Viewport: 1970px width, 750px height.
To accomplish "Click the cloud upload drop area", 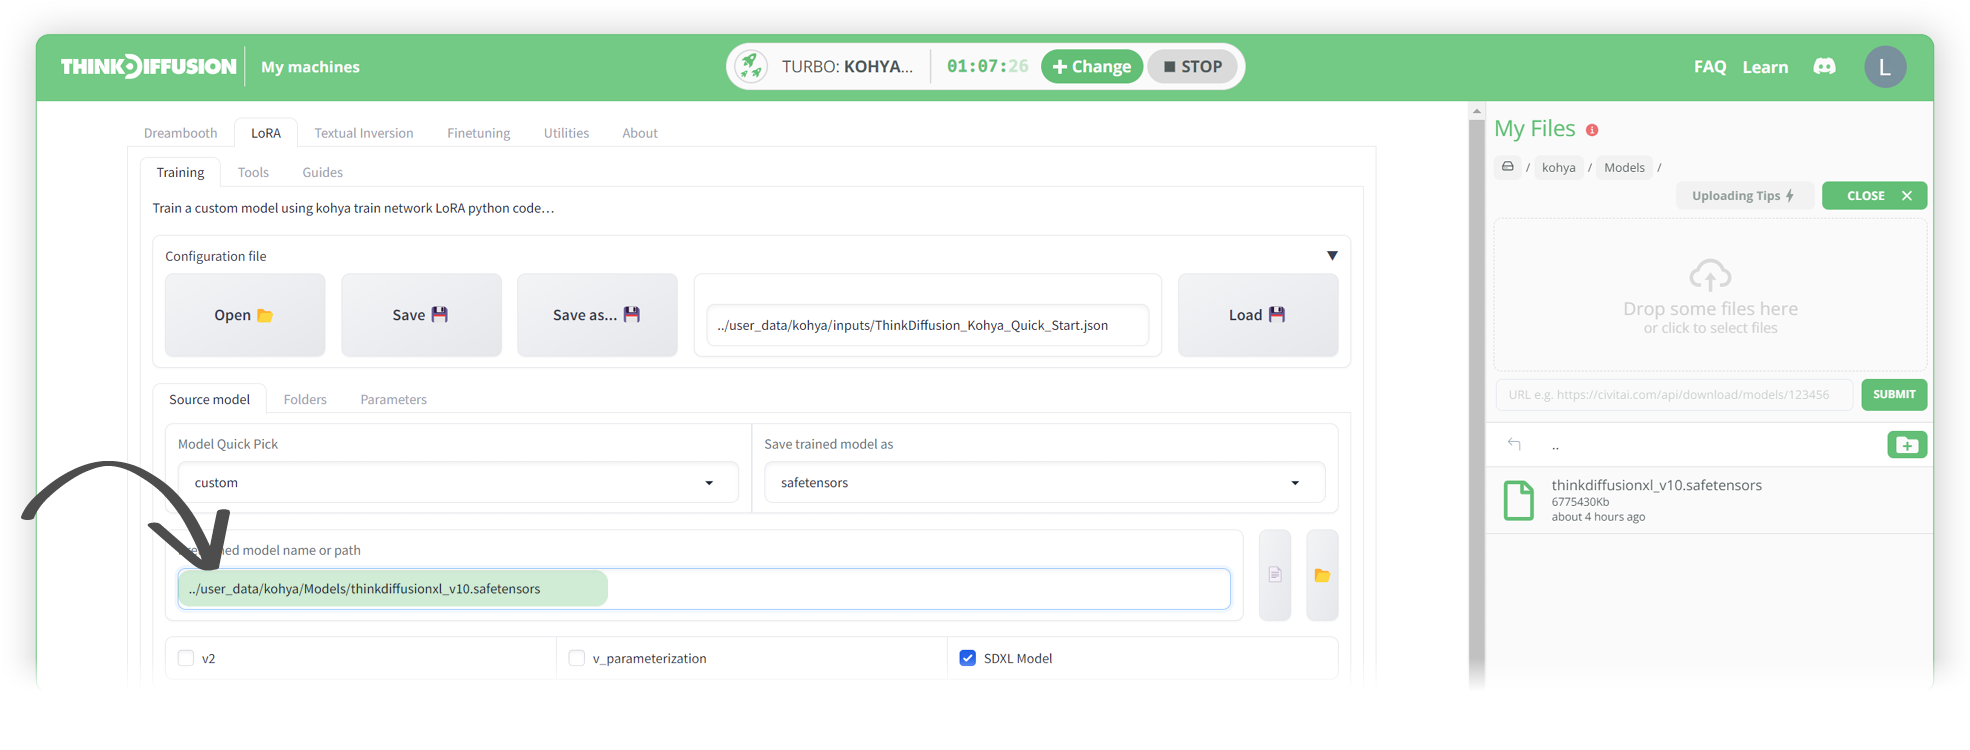I will [1710, 296].
